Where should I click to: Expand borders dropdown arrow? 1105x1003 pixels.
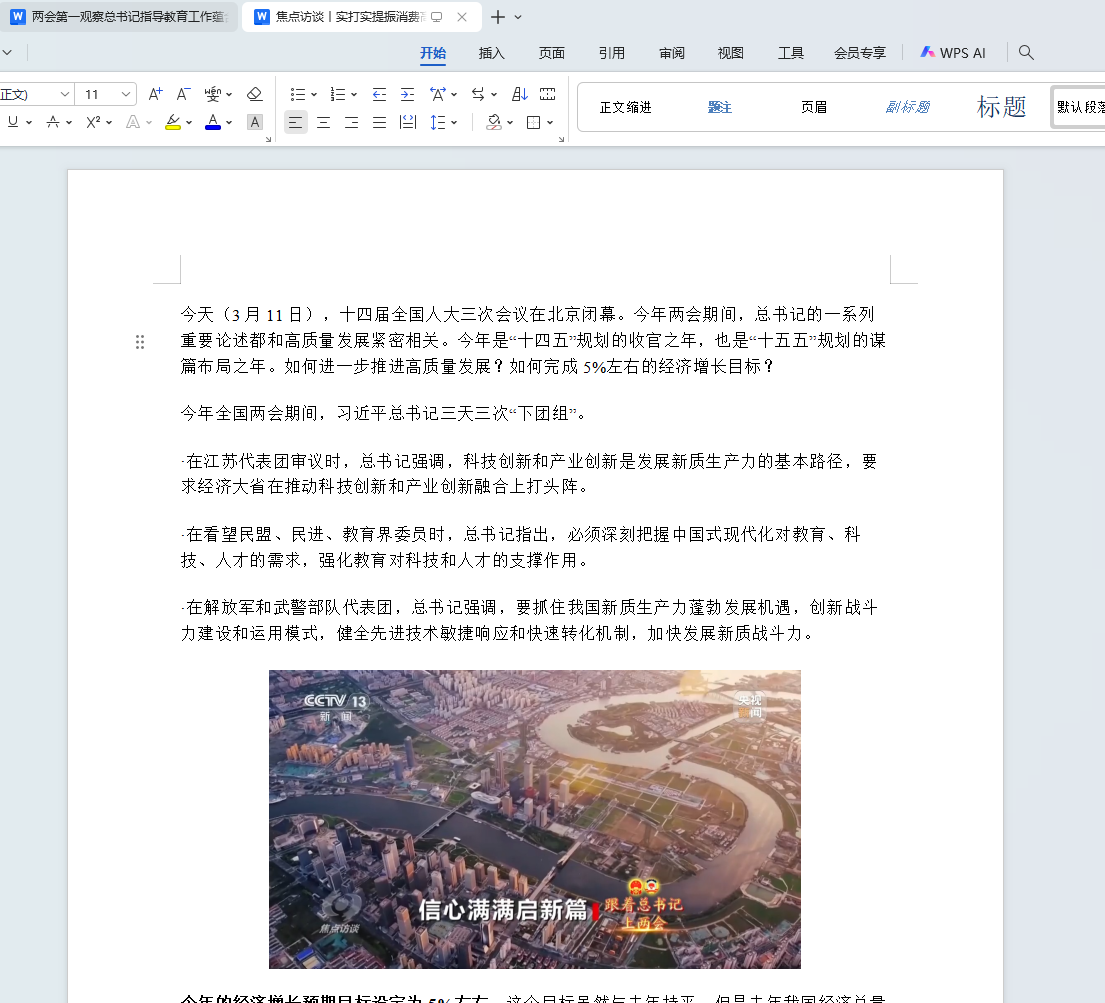coord(550,123)
